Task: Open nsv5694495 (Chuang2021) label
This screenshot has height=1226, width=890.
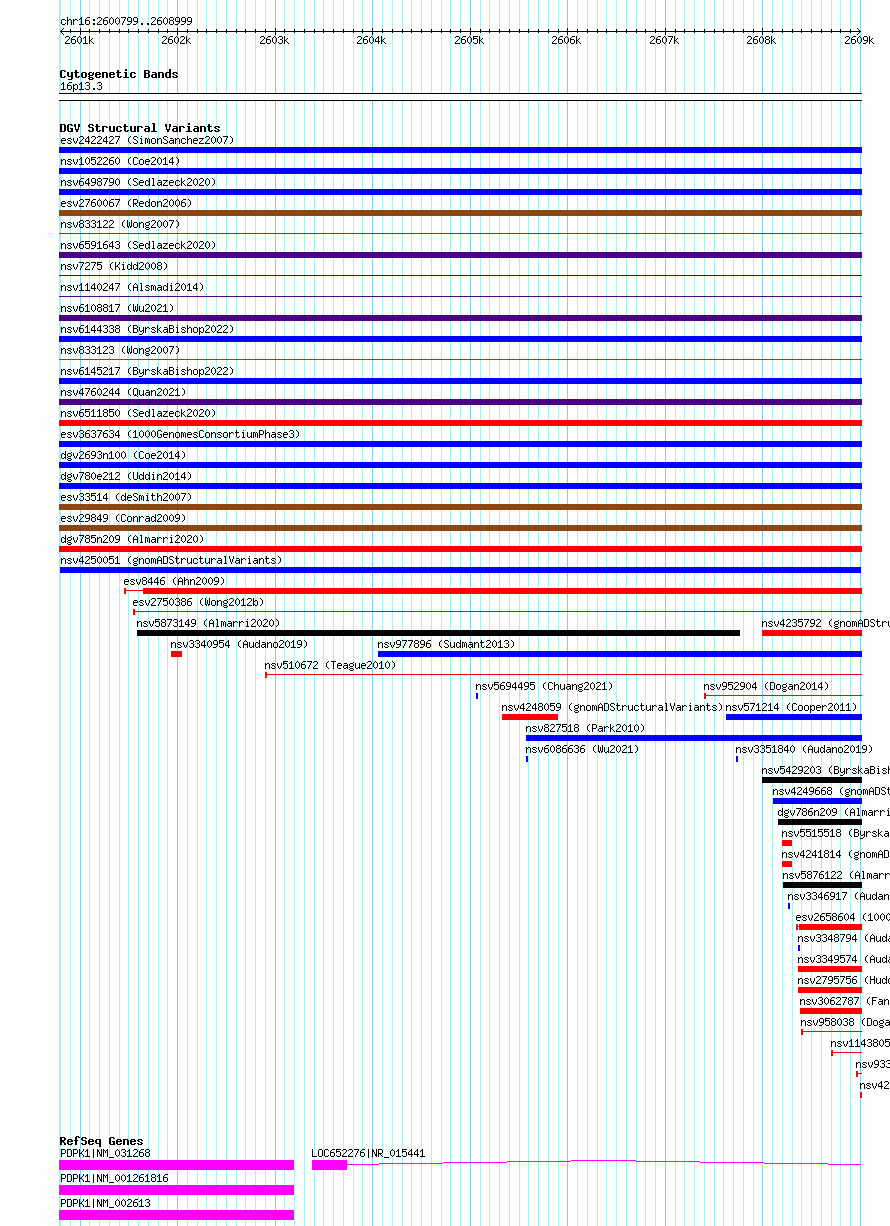Action: click(x=545, y=686)
